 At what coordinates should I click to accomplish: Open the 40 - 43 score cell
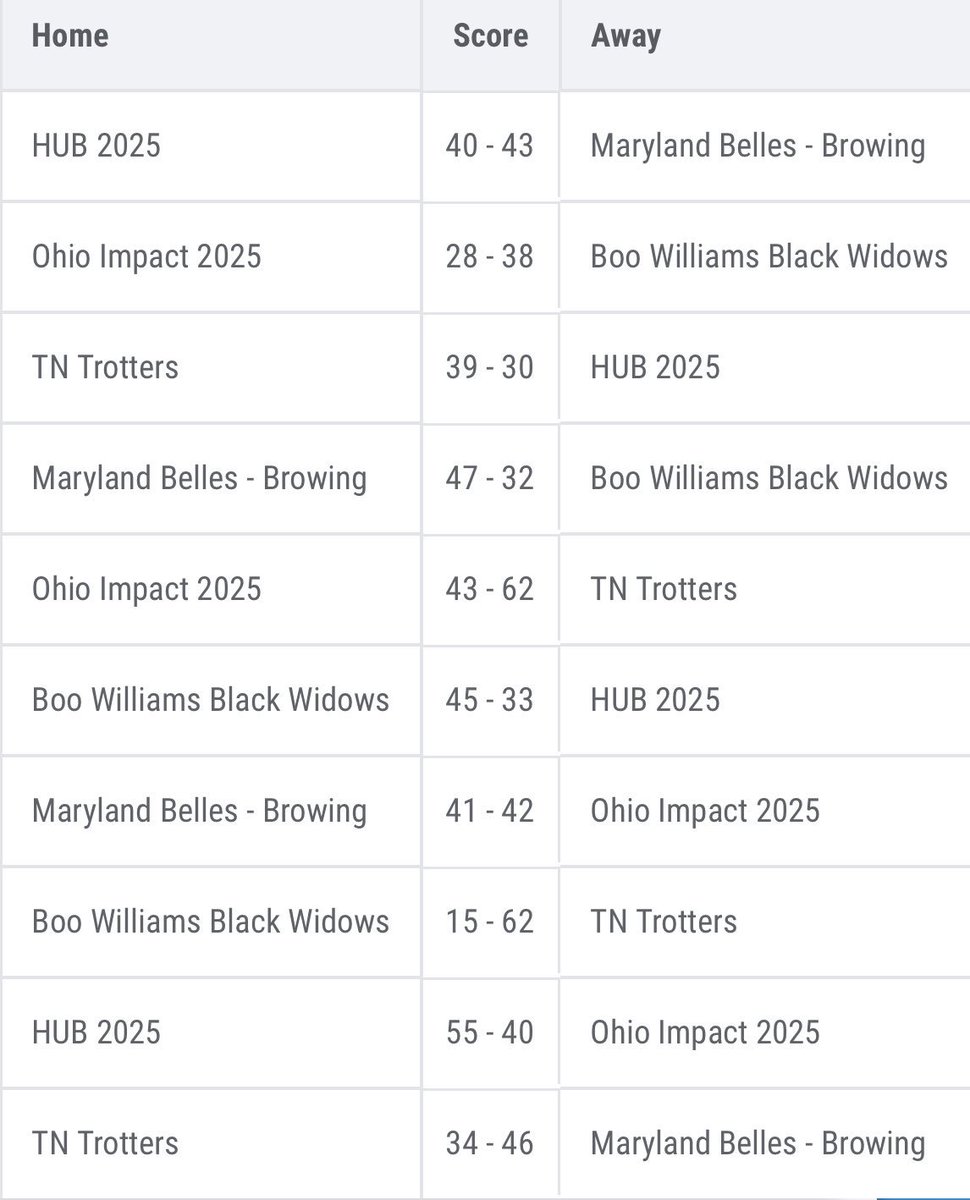490,146
